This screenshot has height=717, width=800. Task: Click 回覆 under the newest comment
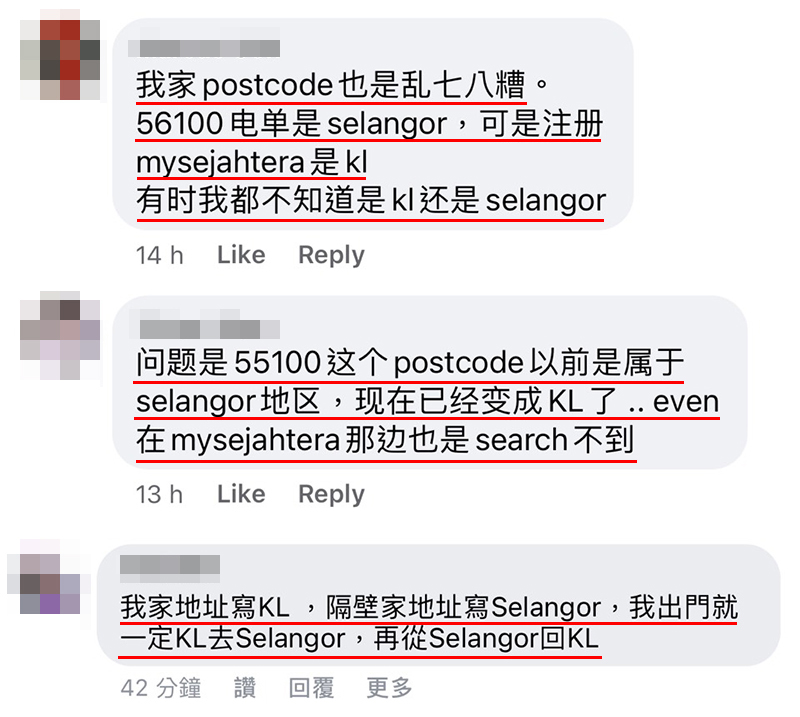pos(311,687)
